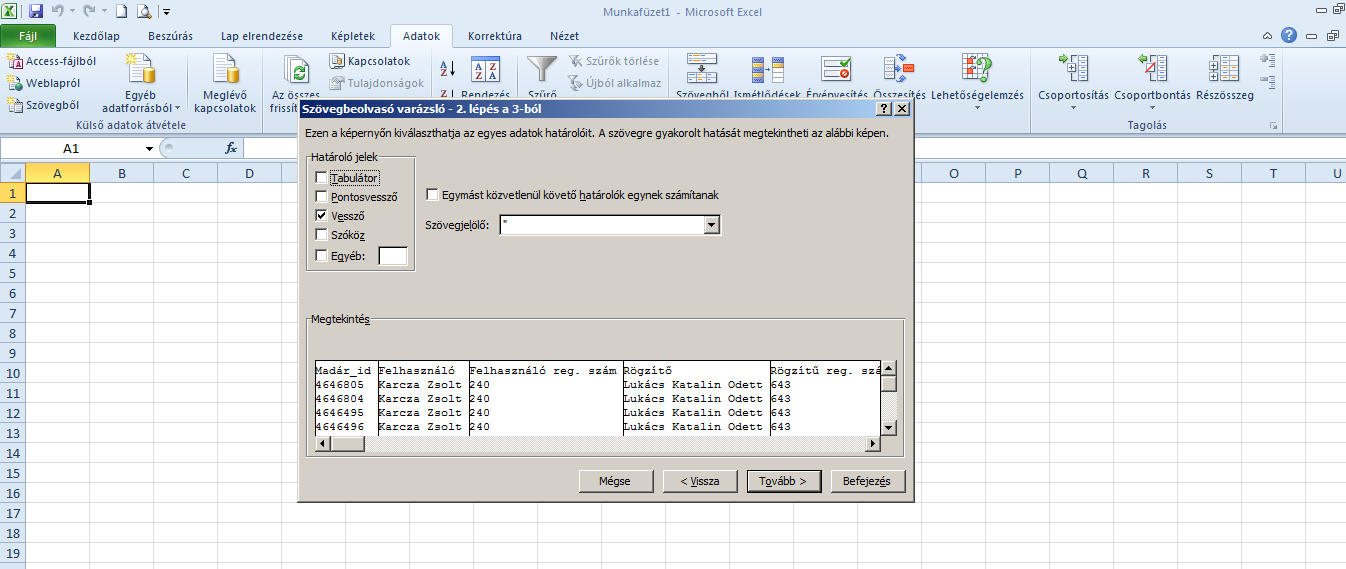Toggle the Szűrő funnel filter
The image size is (1346, 569).
click(543, 70)
